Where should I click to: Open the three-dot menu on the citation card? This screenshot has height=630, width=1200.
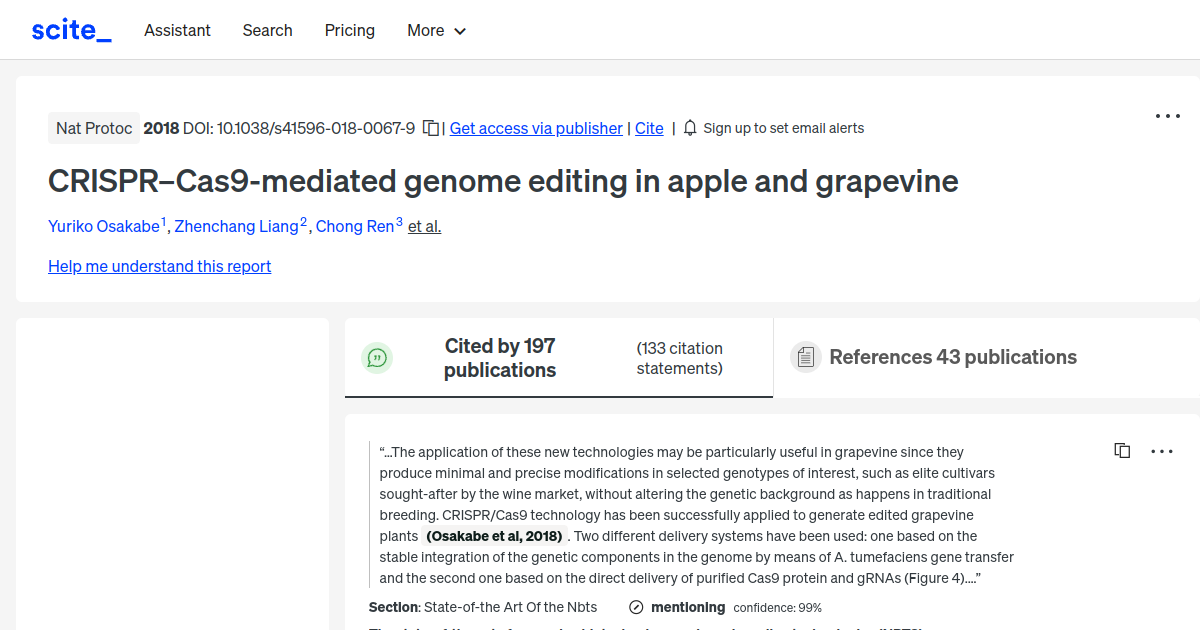pyautogui.click(x=1162, y=451)
